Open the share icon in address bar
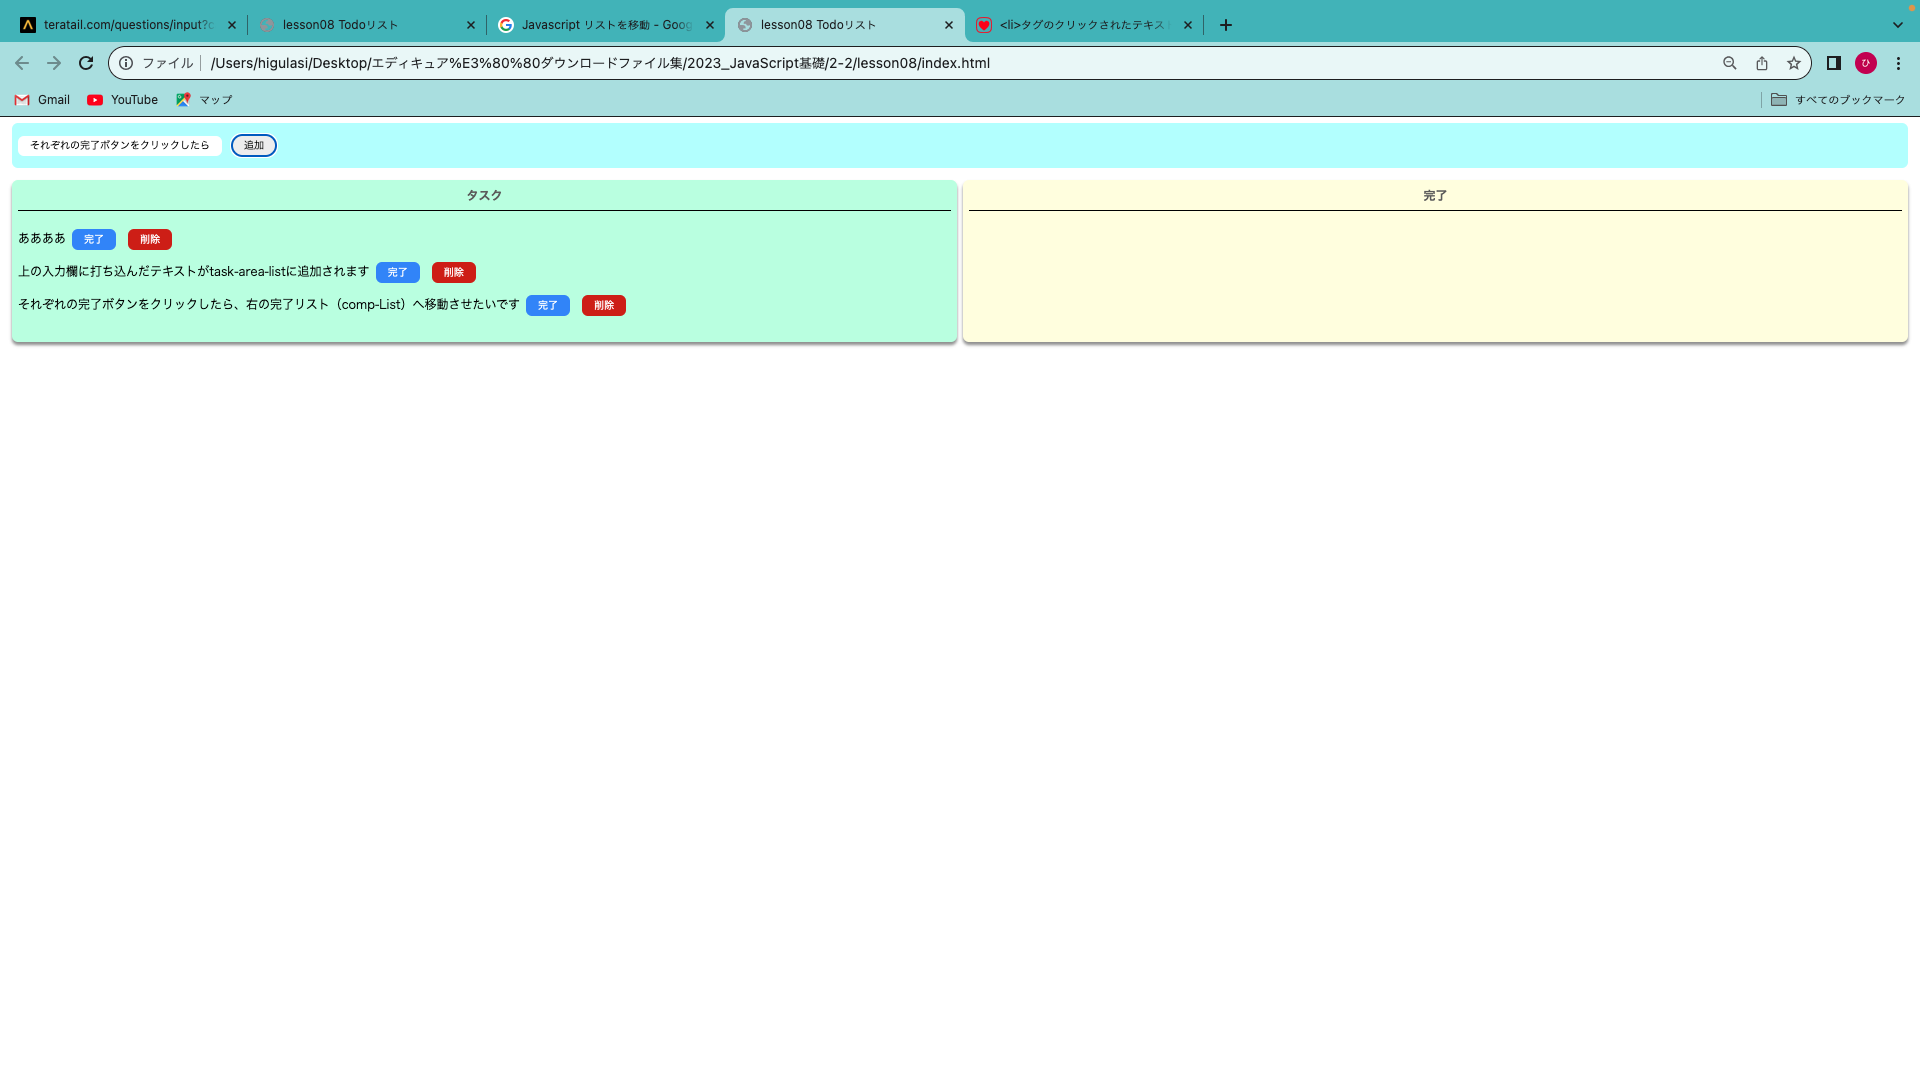 (1762, 63)
